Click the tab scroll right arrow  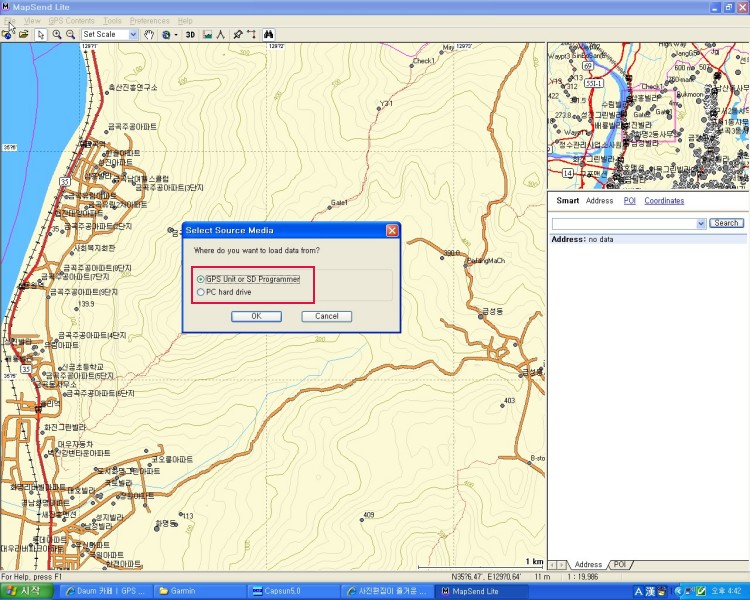(x=562, y=565)
